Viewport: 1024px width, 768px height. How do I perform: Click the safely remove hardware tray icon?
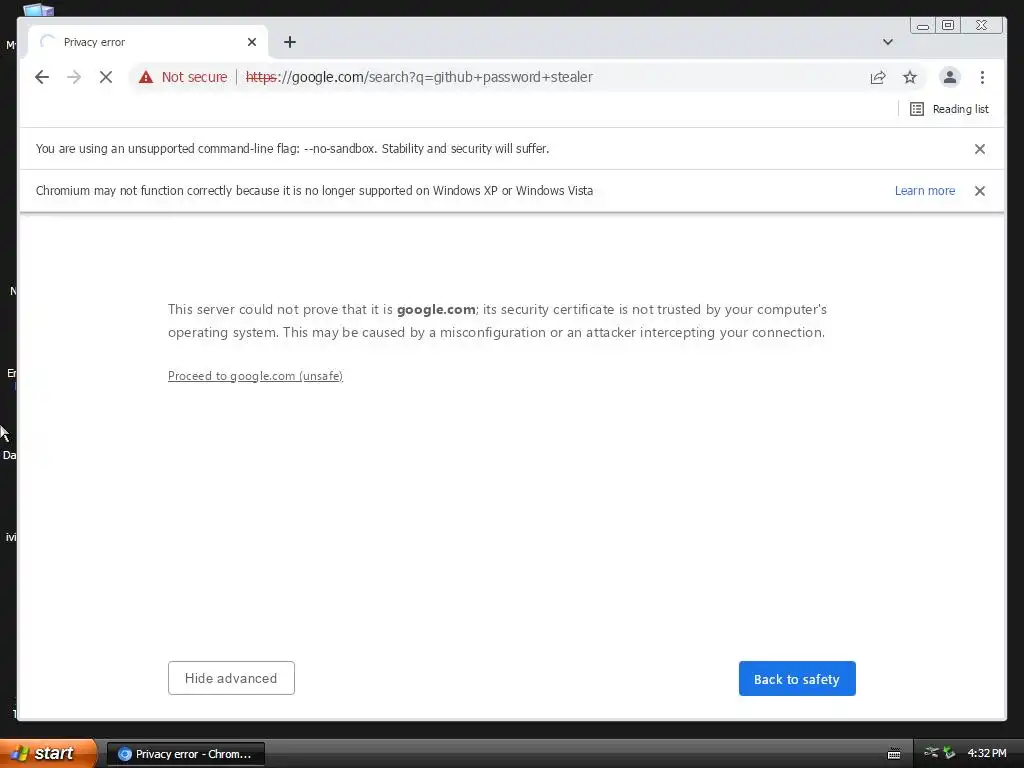(x=949, y=753)
